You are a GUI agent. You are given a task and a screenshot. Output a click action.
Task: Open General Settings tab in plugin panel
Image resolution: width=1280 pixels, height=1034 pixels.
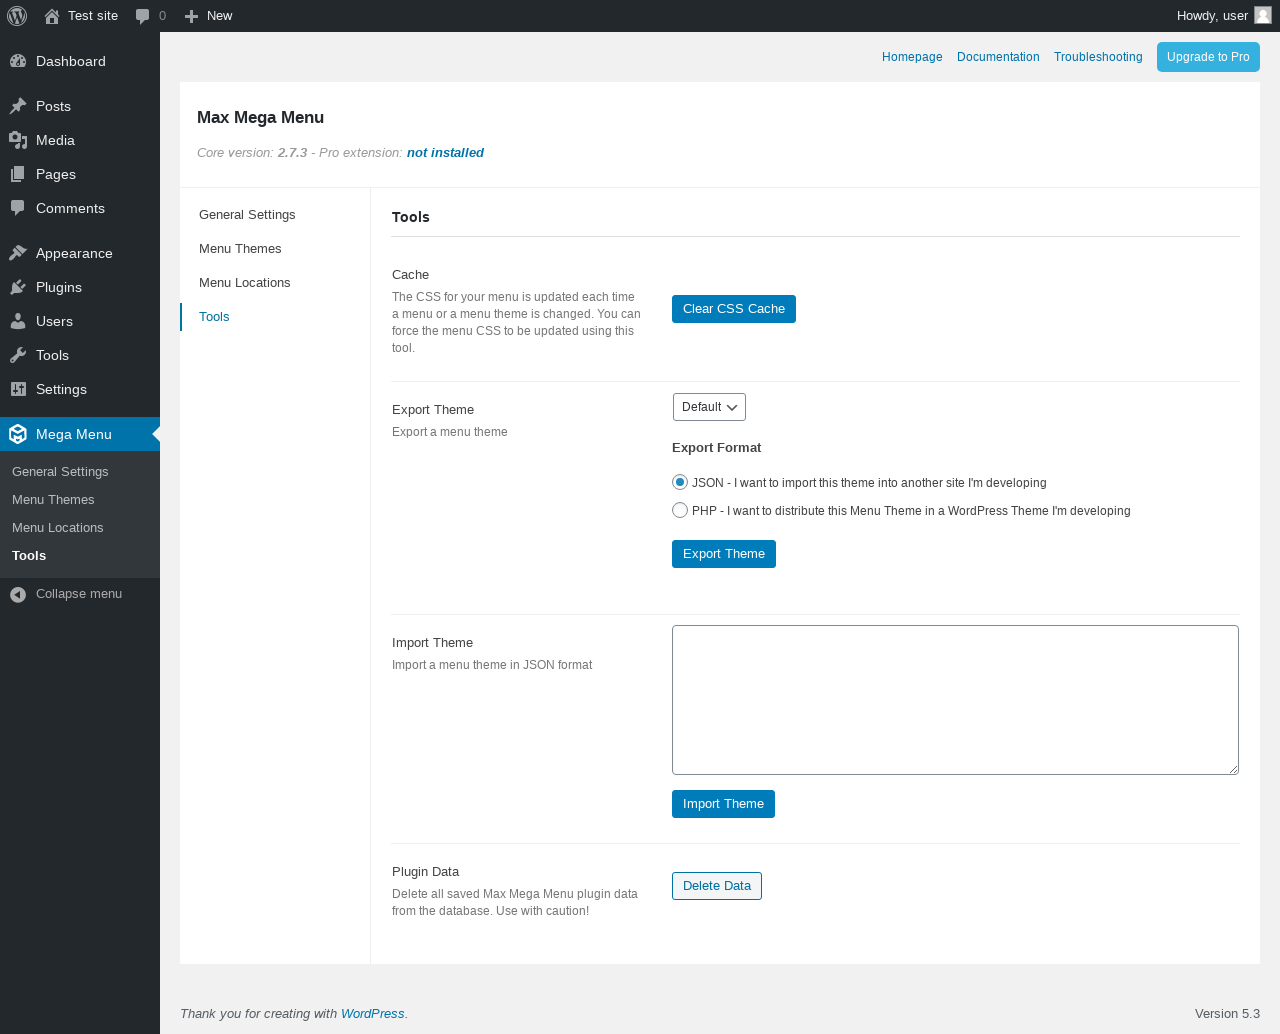[247, 215]
